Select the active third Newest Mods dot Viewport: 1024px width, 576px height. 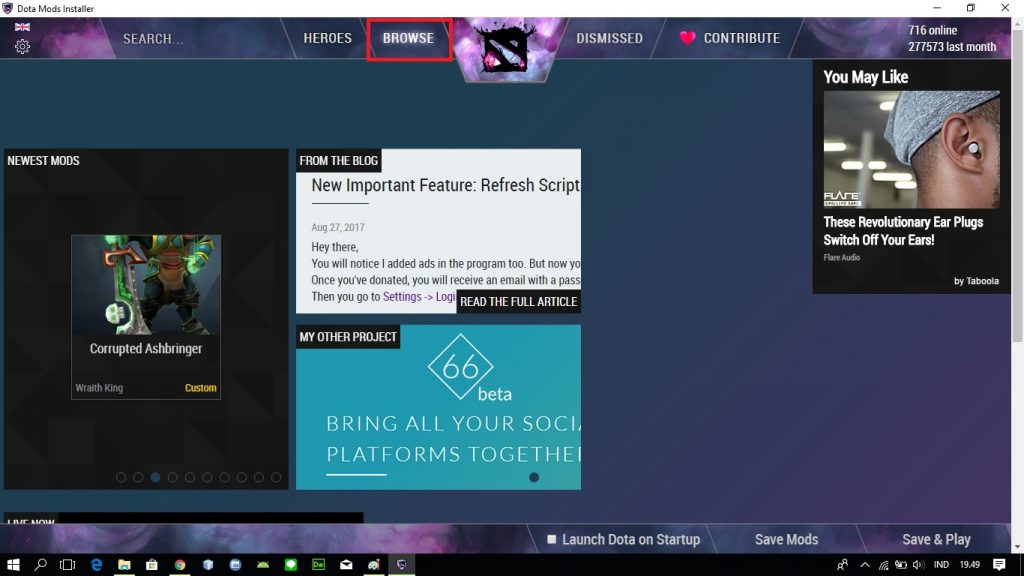(155, 477)
